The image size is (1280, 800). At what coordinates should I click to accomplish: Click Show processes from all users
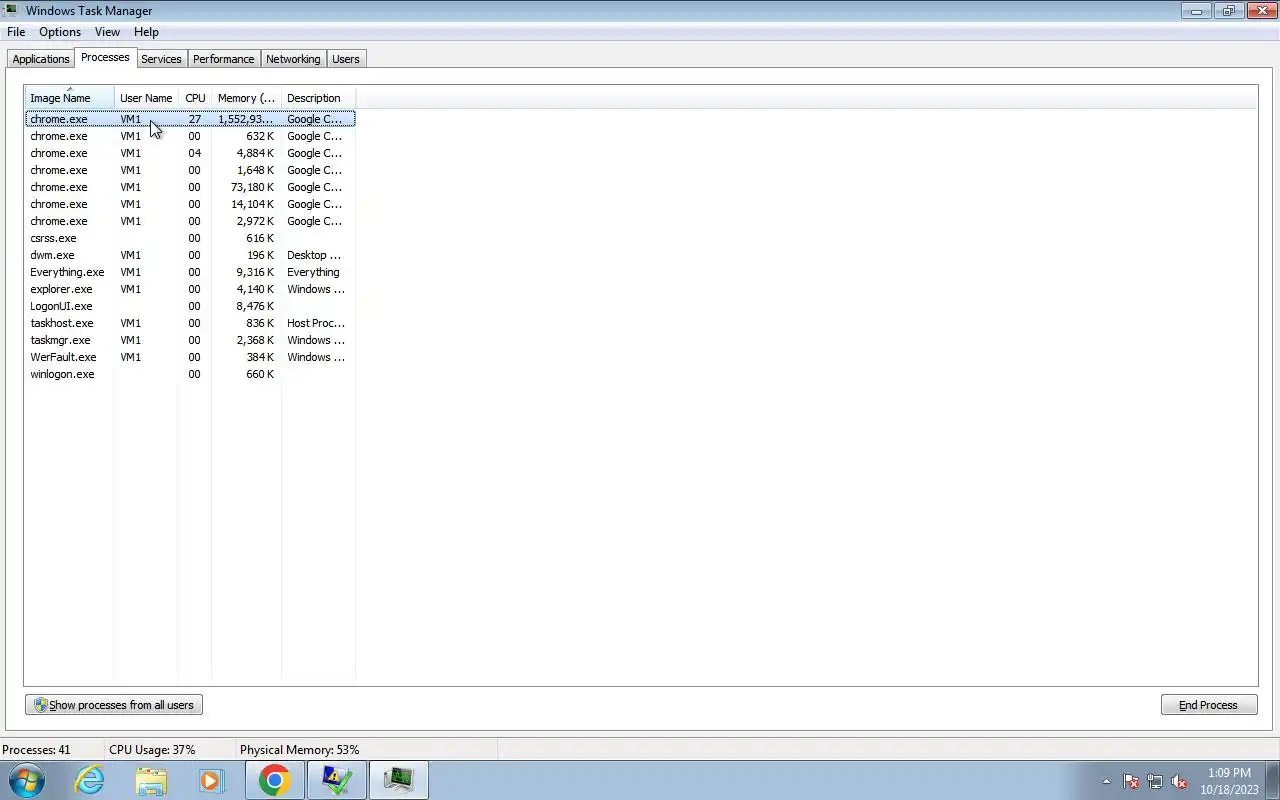(x=114, y=705)
